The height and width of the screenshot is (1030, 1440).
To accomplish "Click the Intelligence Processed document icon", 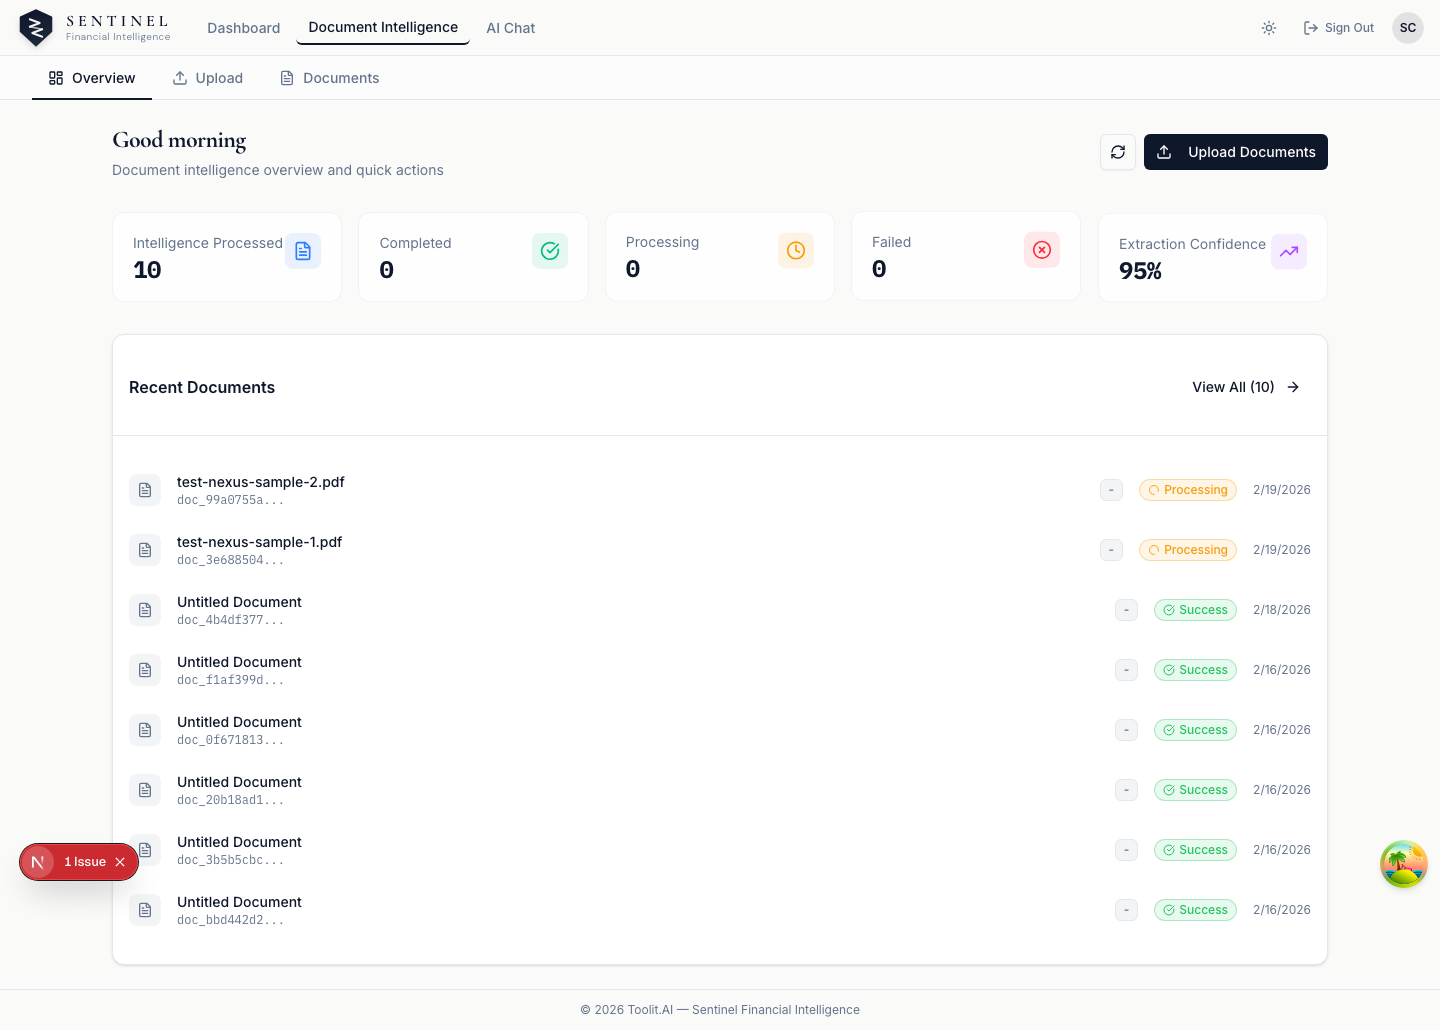I will point(303,251).
